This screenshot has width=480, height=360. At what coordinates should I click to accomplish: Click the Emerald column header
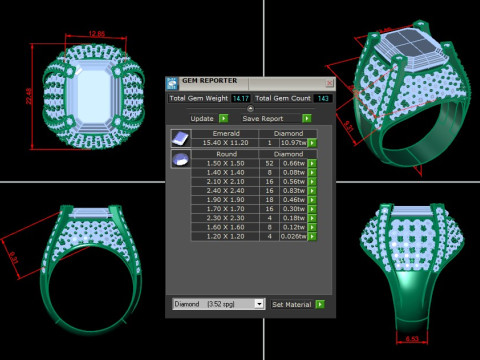[226, 133]
